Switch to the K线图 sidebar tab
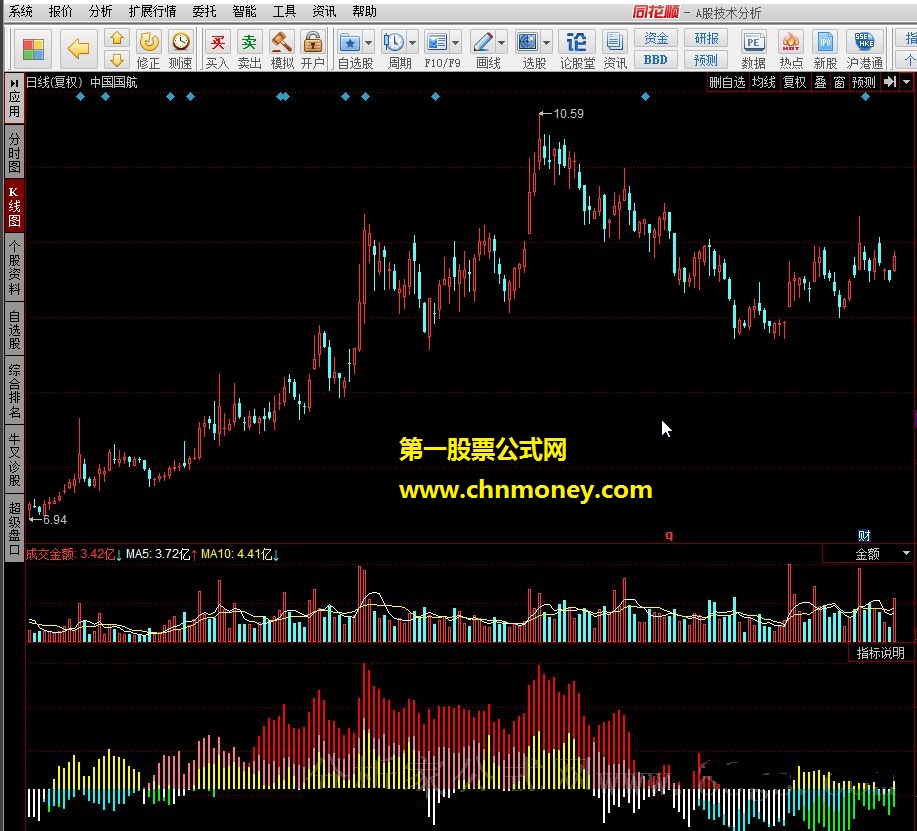 (14, 207)
